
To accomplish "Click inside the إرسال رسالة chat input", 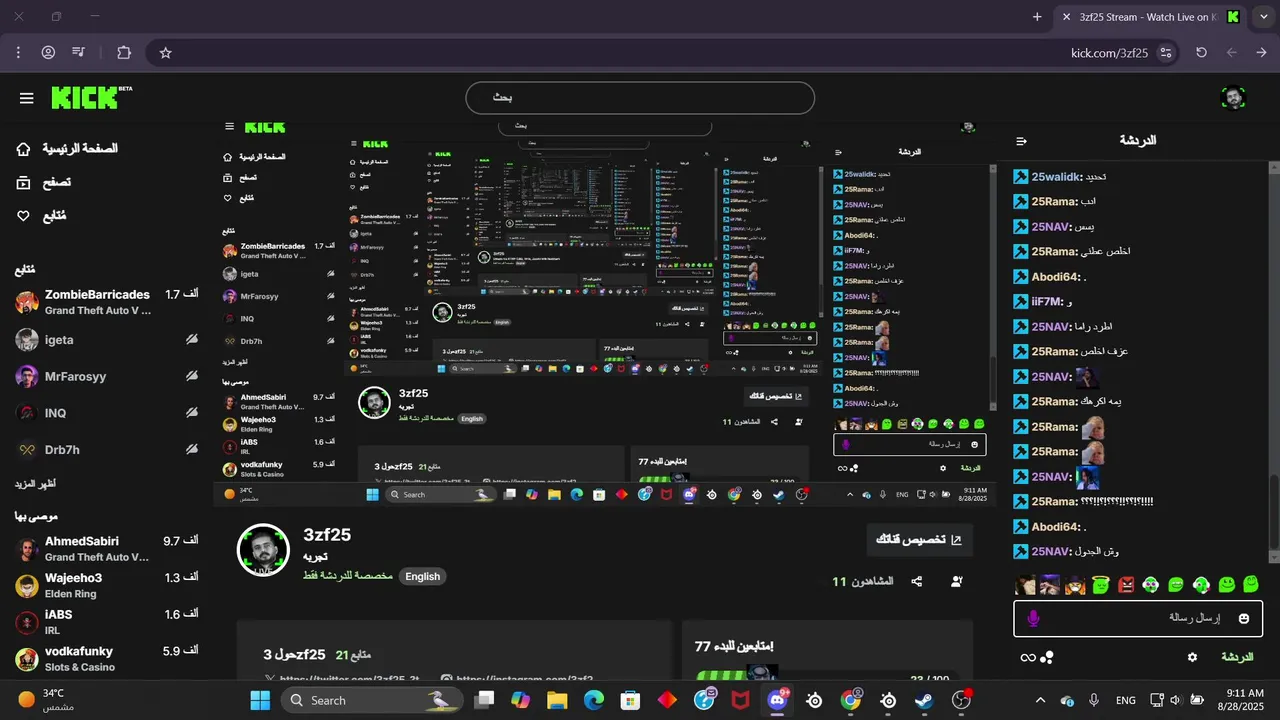I will click(x=1137, y=618).
